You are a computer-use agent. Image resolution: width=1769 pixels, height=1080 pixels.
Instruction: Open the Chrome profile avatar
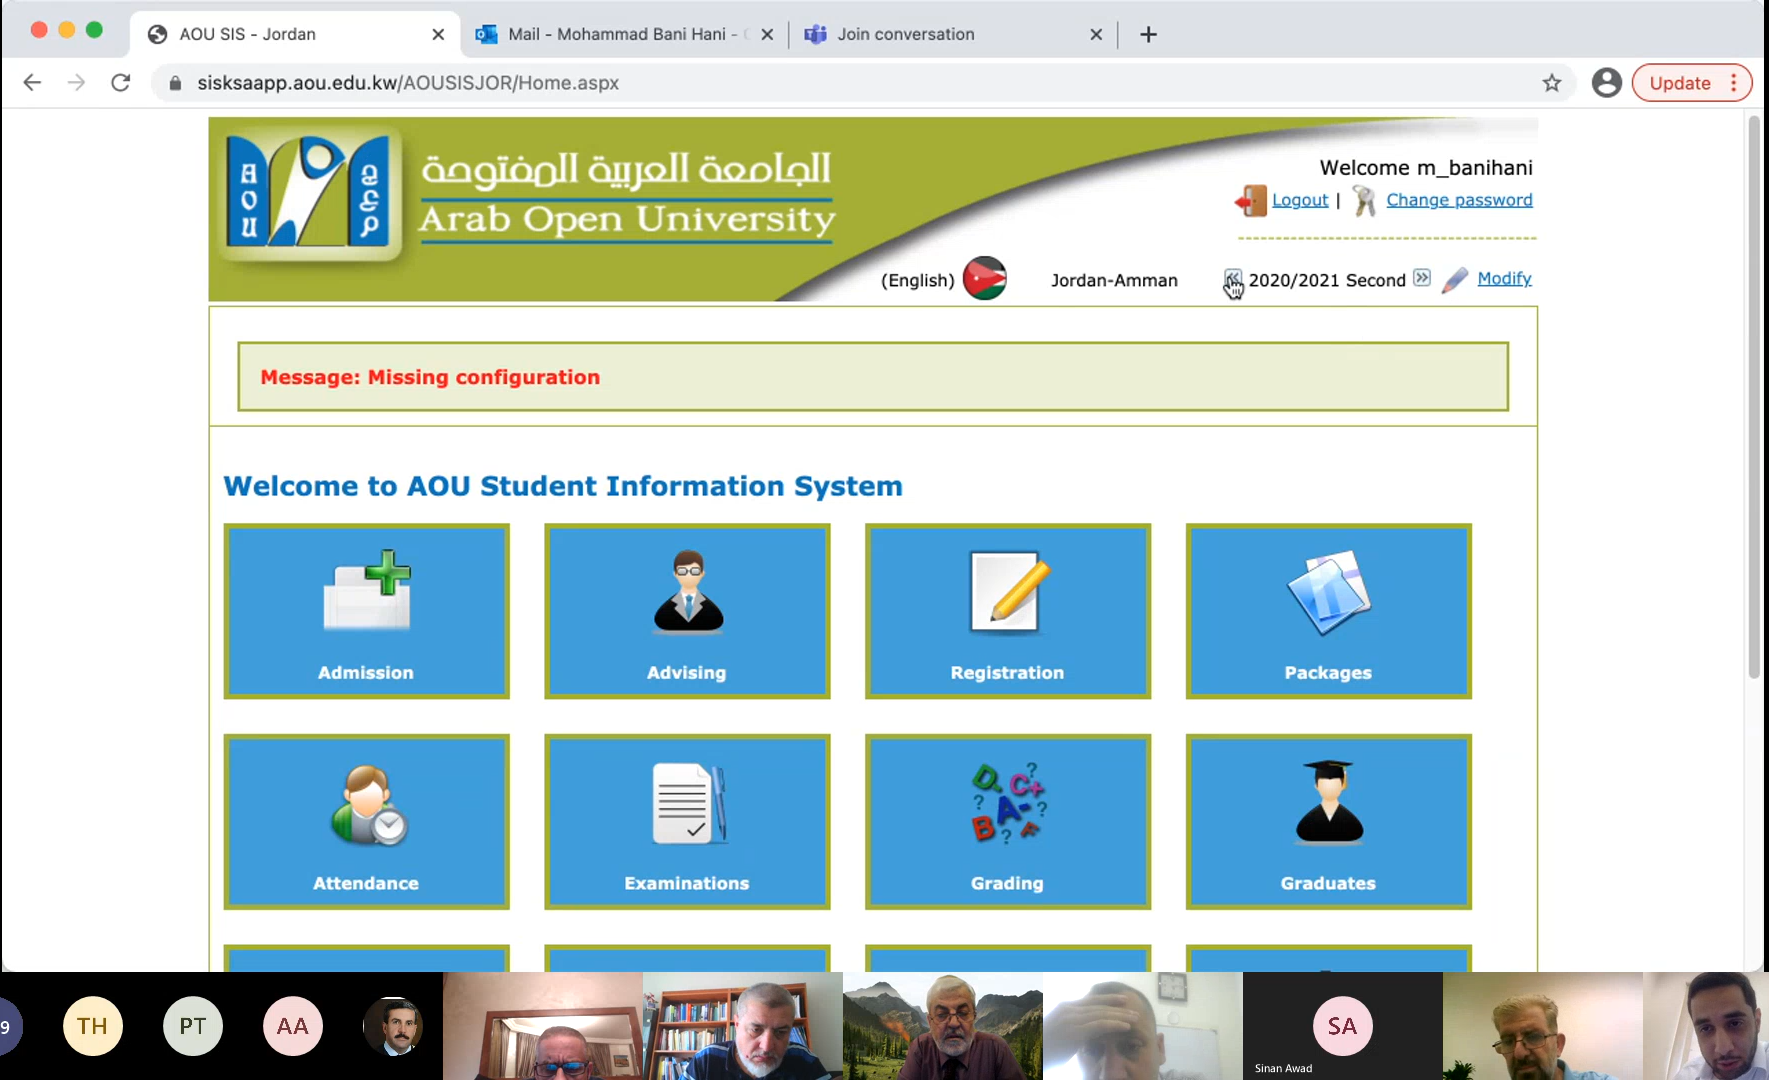[1607, 83]
